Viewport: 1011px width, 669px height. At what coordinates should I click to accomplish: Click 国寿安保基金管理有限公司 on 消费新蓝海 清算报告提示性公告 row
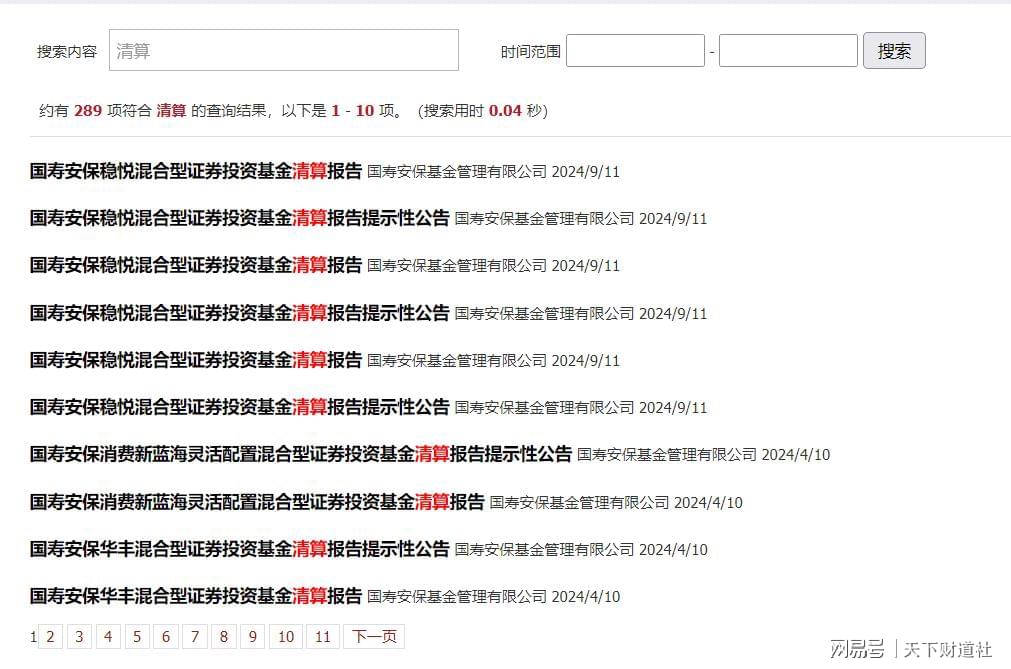tap(667, 455)
